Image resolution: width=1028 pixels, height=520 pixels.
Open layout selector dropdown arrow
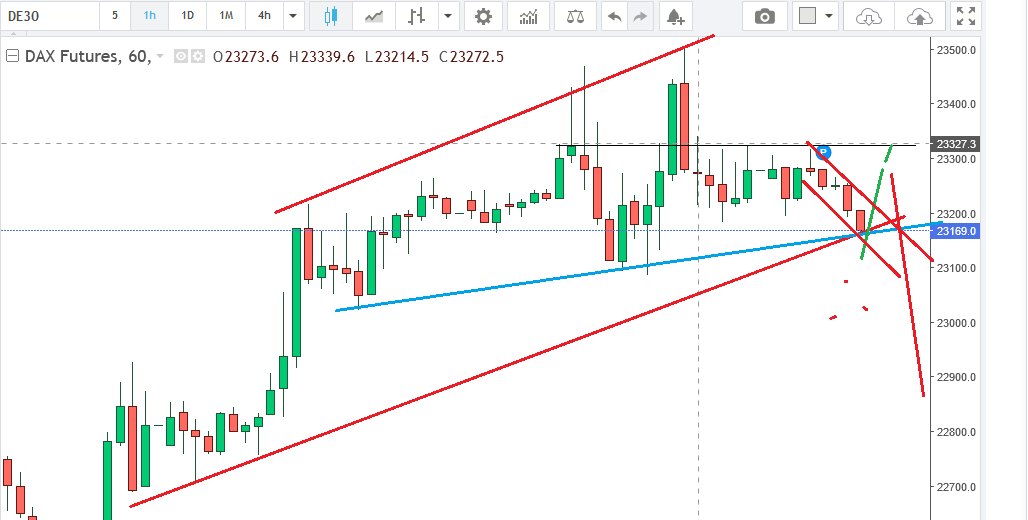(x=829, y=16)
